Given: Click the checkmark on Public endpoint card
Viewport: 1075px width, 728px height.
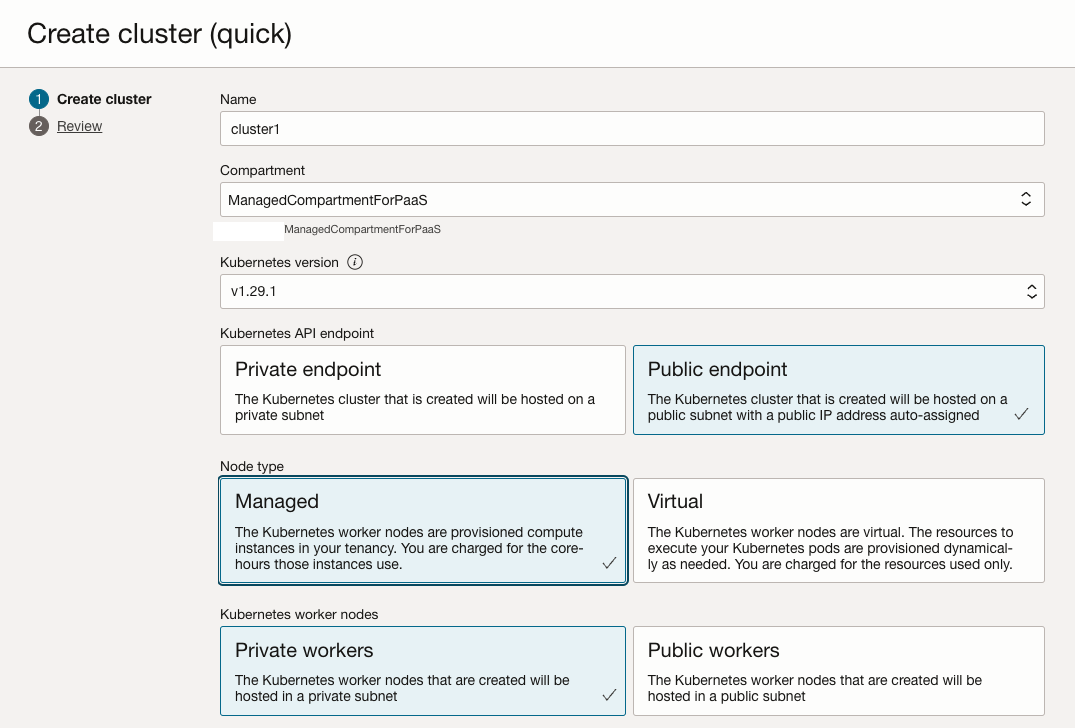Looking at the screenshot, I should (1021, 413).
